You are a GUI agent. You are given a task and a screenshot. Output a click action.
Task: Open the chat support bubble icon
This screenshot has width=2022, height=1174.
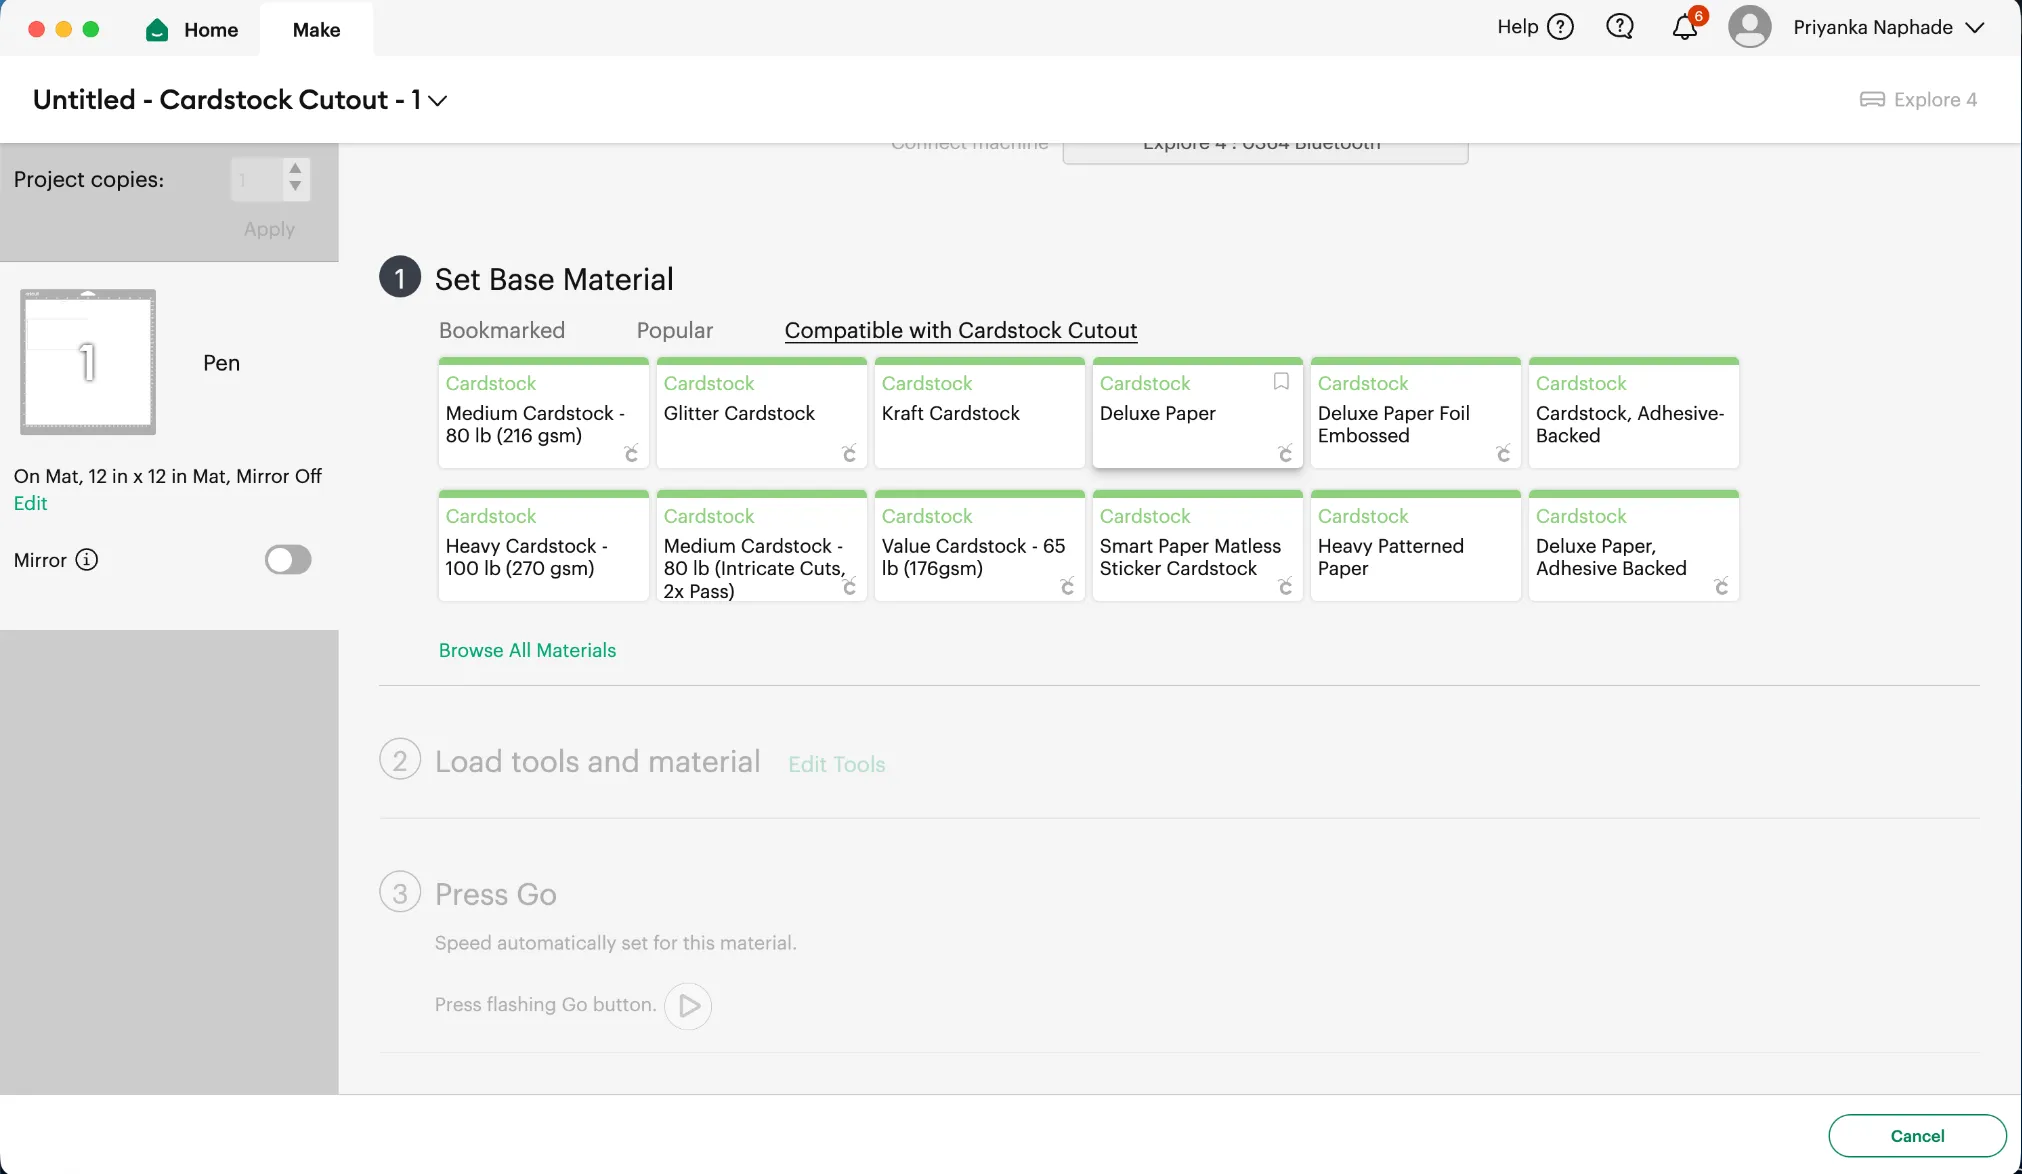tap(1619, 27)
